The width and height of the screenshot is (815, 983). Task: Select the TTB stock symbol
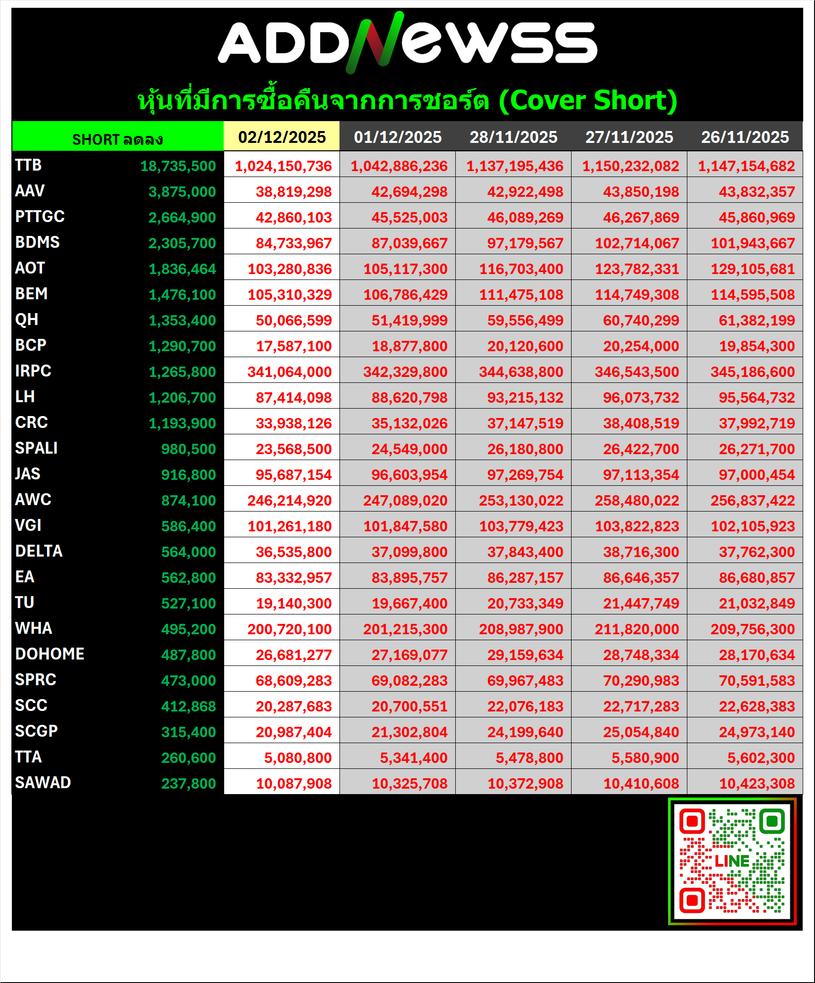[29, 165]
